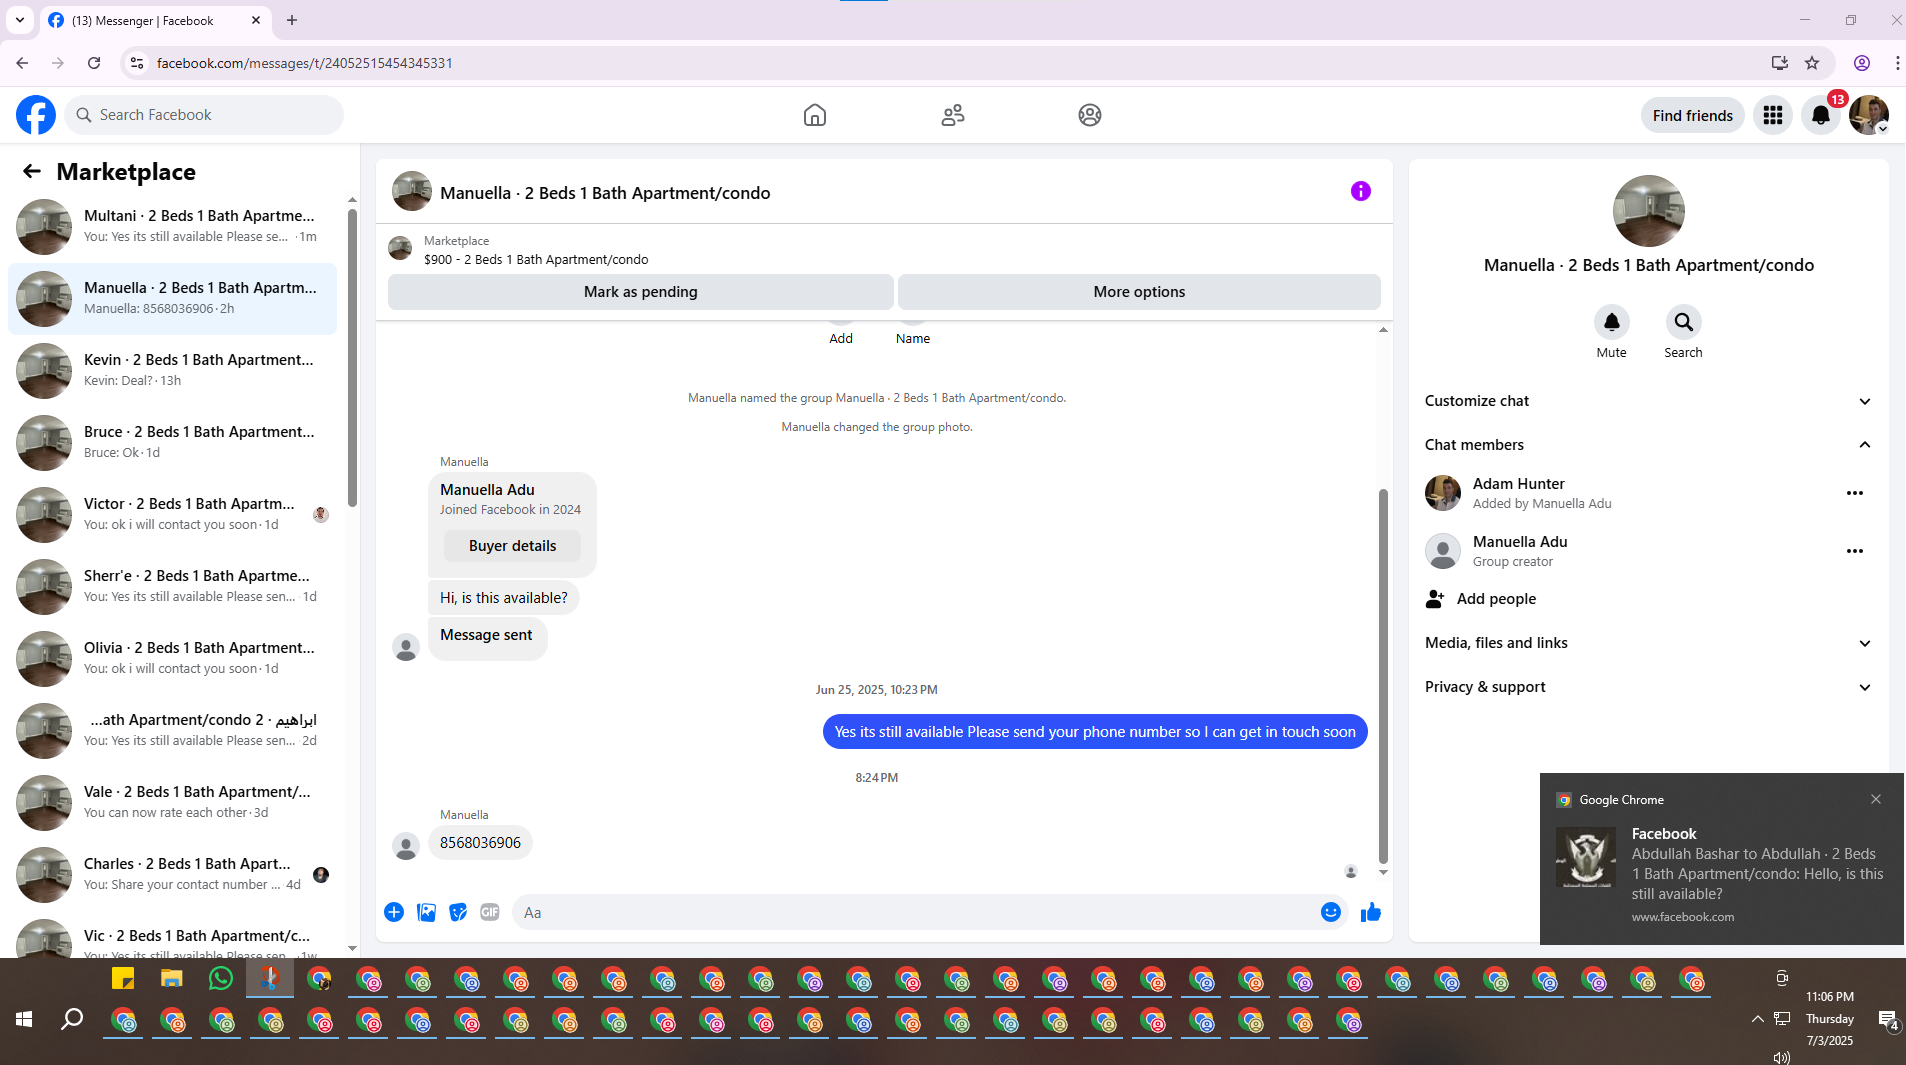
Task: Dismiss the Google Chrome notification
Action: pos(1876,799)
